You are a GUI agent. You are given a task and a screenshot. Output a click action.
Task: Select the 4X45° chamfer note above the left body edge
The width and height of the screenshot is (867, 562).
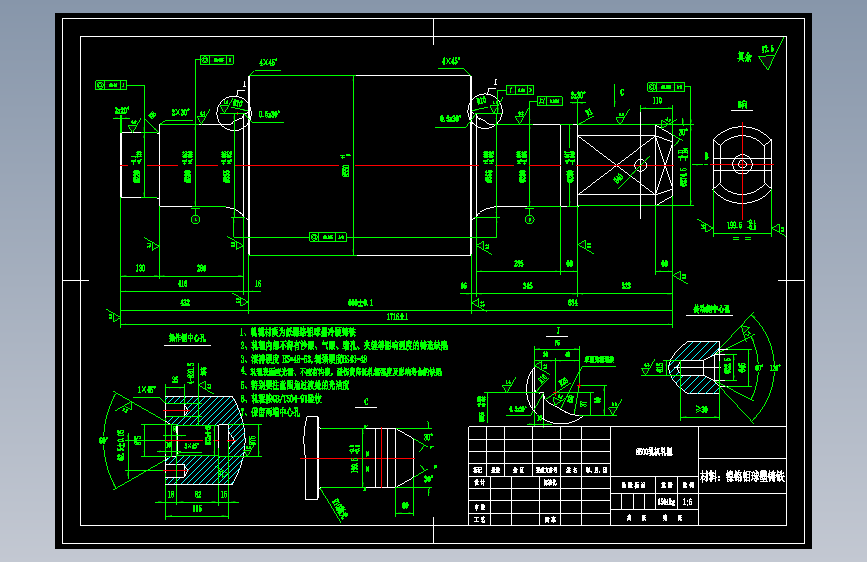point(268,63)
